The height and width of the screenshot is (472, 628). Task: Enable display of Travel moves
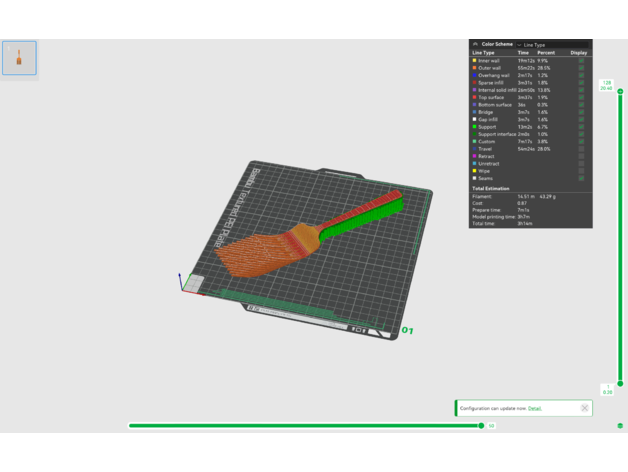580,149
